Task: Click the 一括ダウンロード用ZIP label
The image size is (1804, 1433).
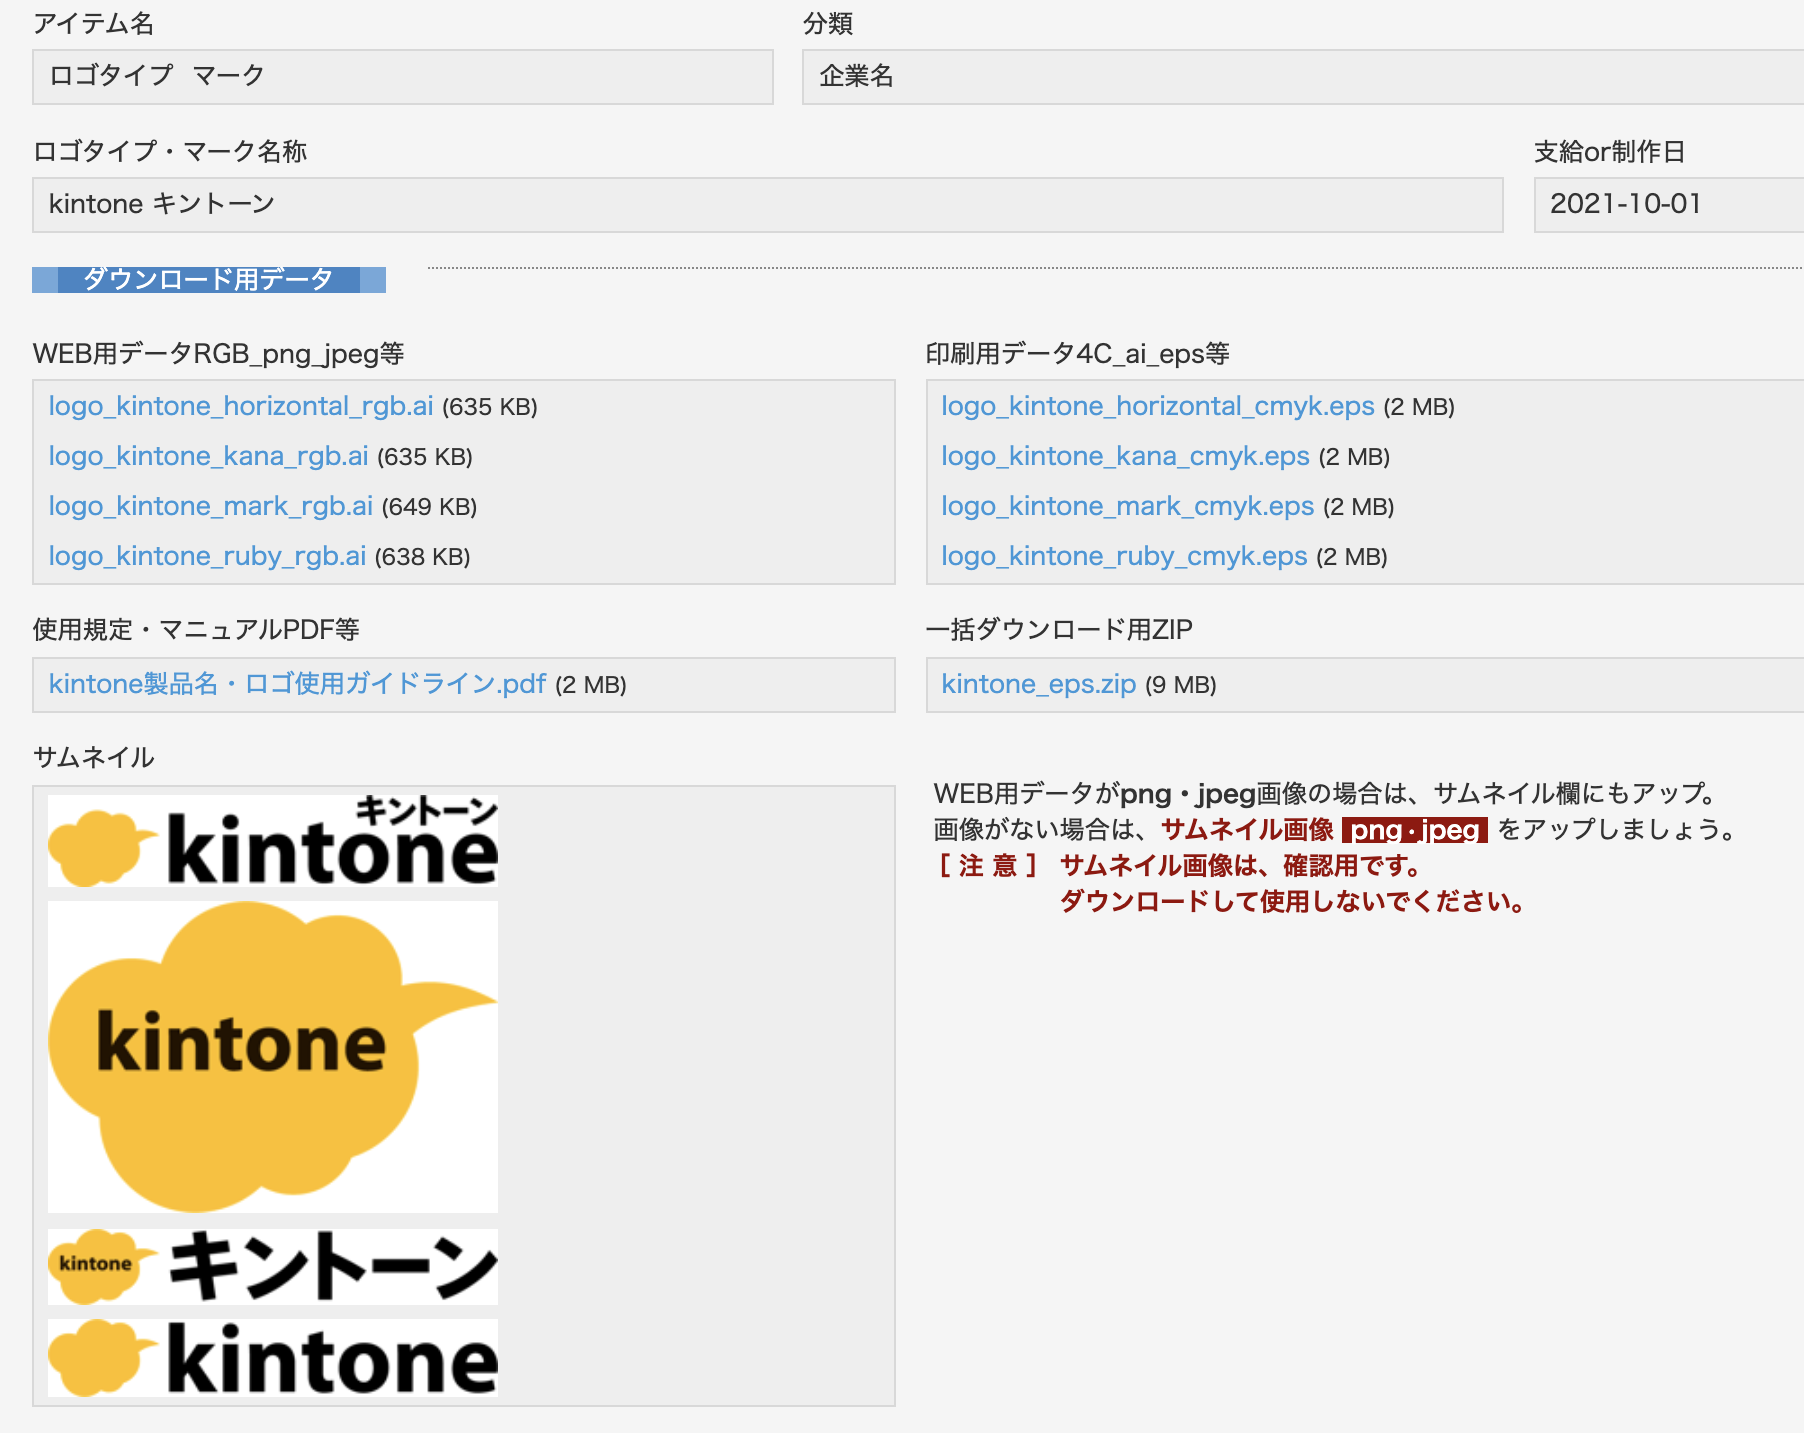Action: [1059, 629]
